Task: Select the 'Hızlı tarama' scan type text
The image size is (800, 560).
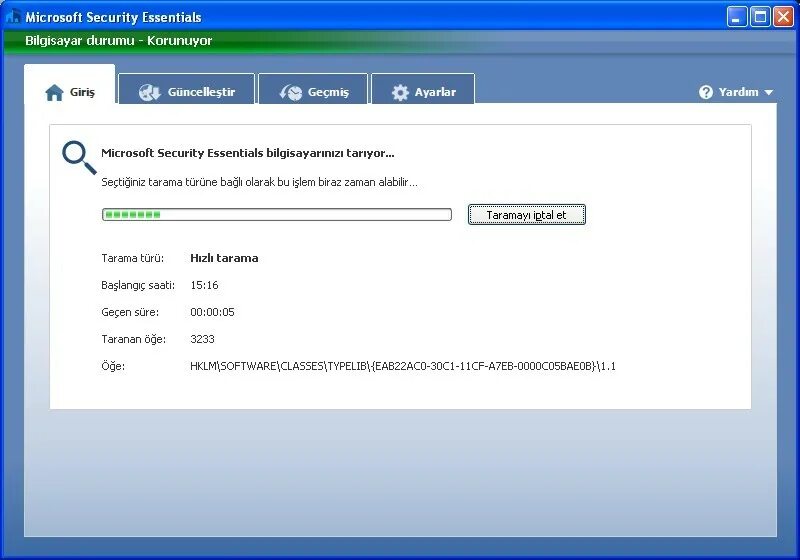Action: click(224, 258)
